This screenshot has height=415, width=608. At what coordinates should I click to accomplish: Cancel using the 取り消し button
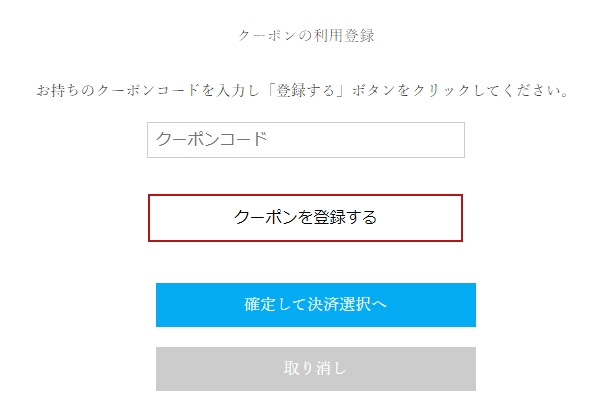pyautogui.click(x=315, y=368)
